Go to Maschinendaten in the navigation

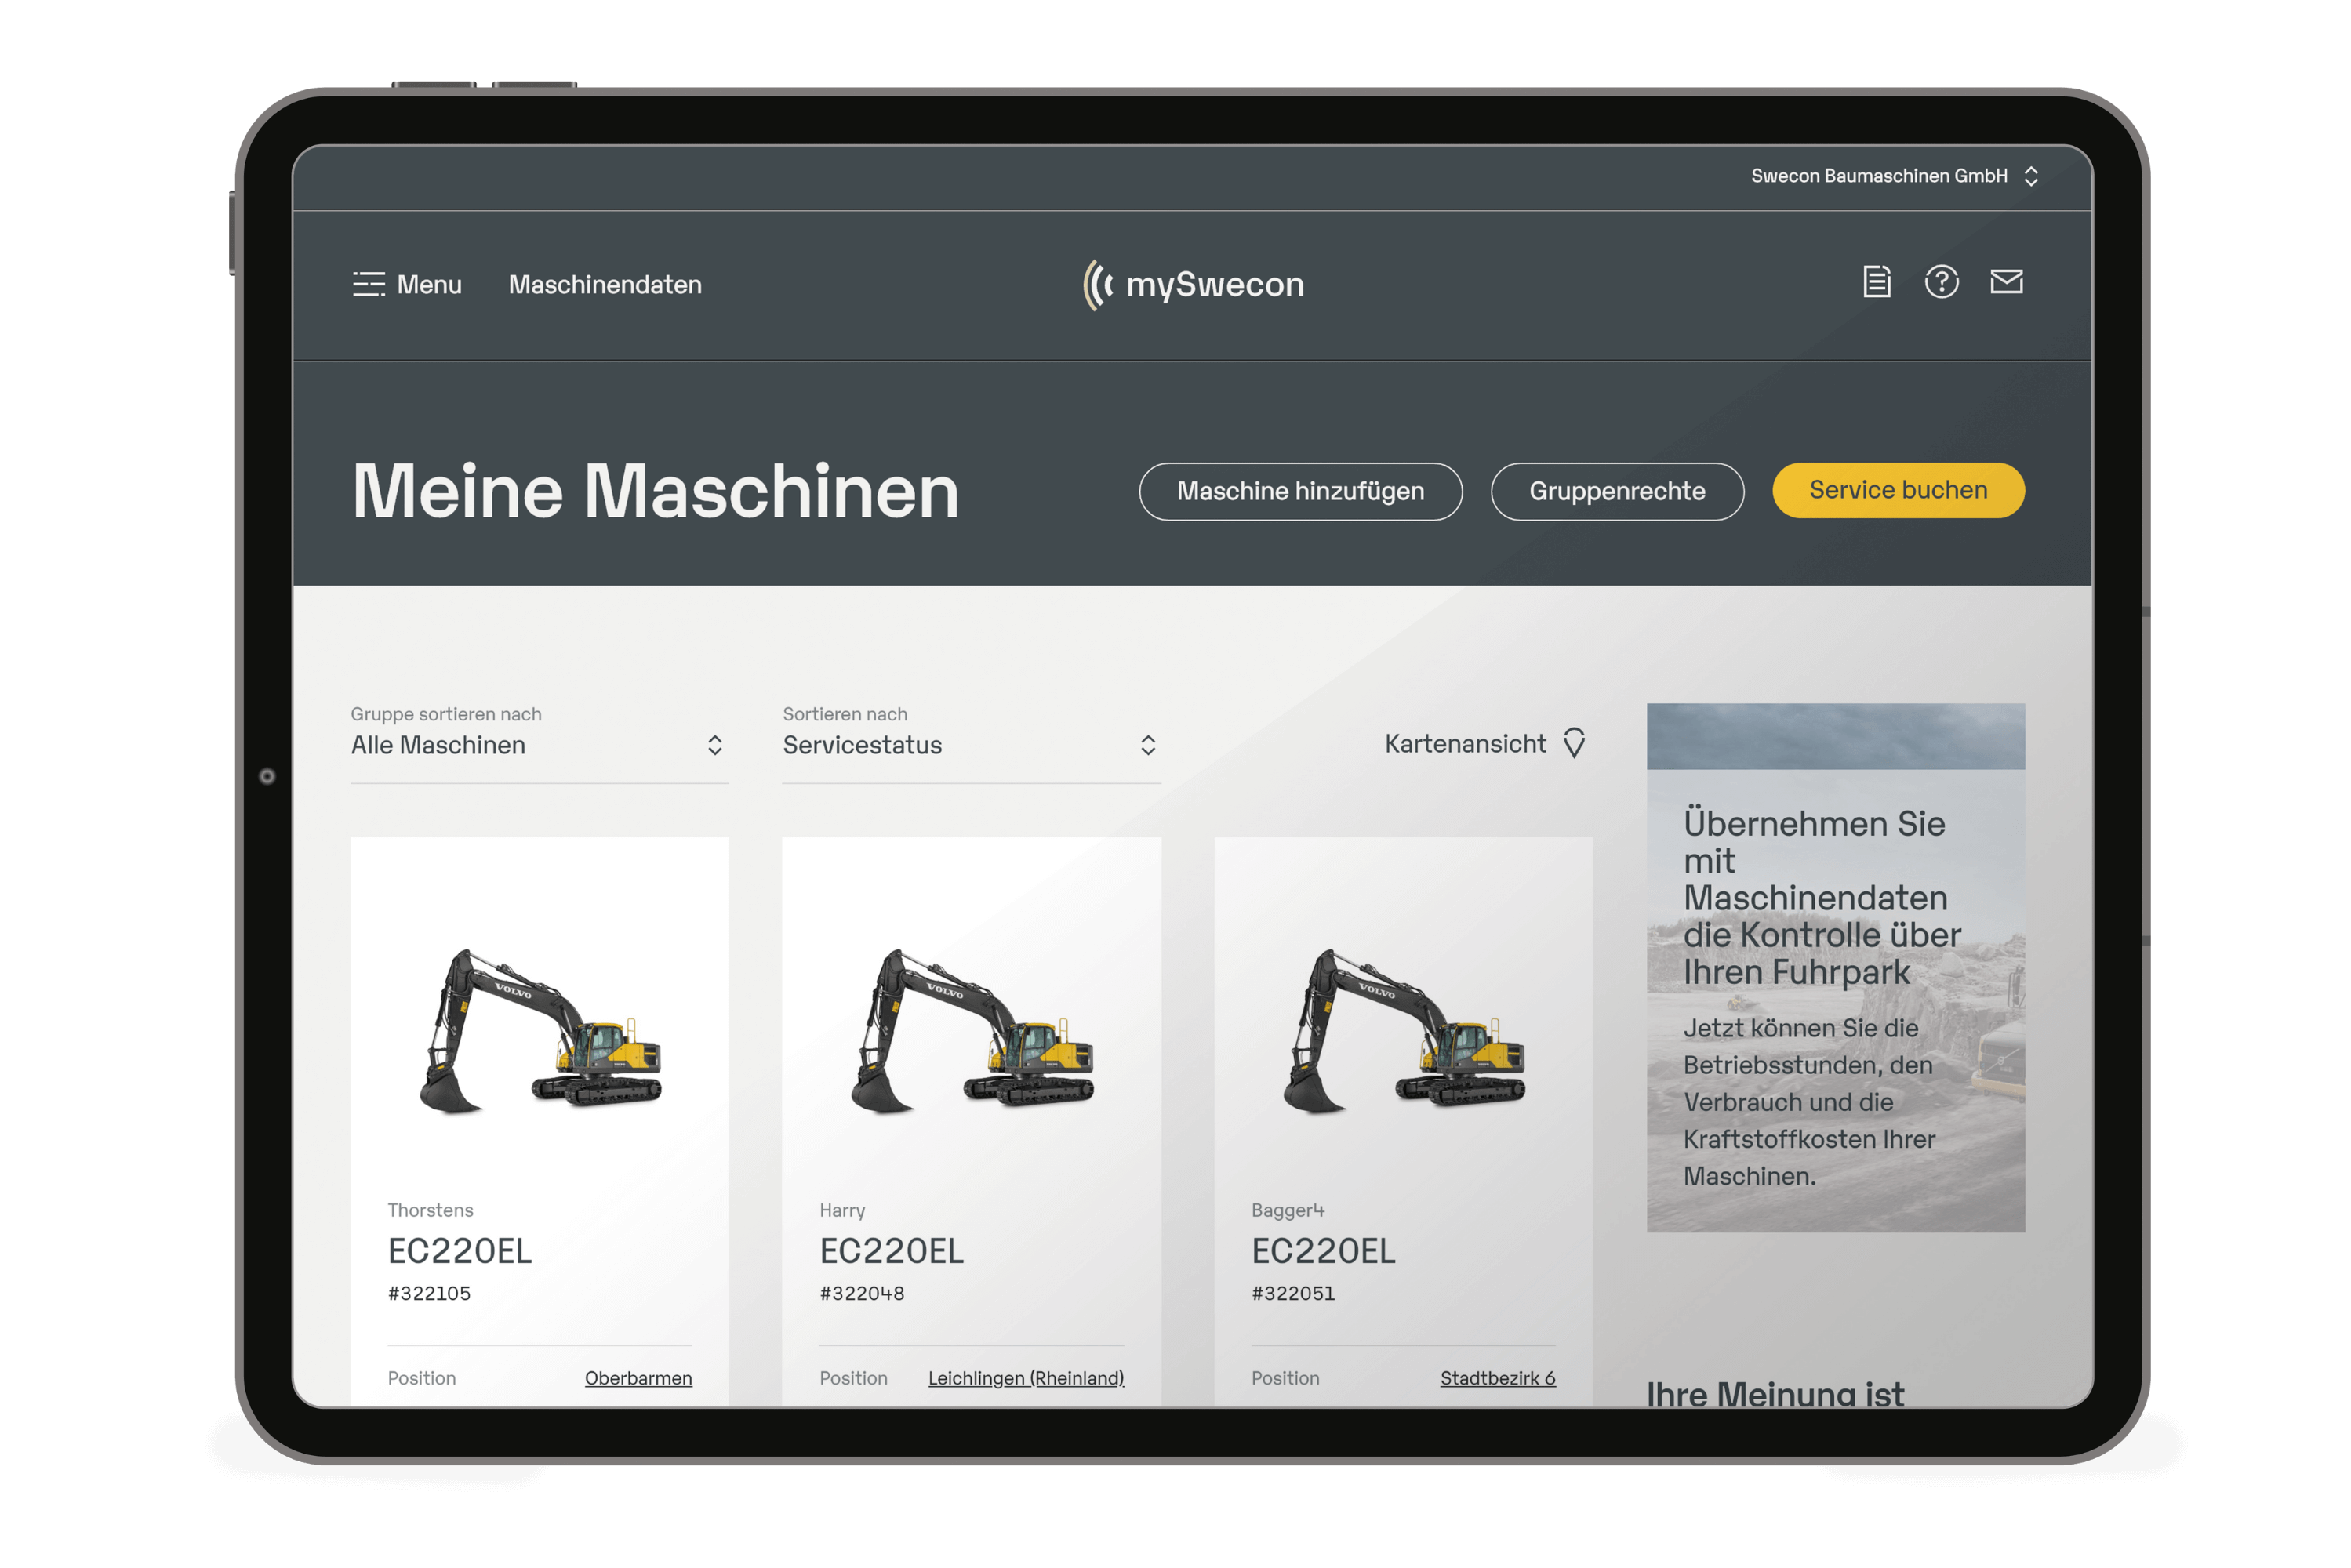(x=605, y=285)
